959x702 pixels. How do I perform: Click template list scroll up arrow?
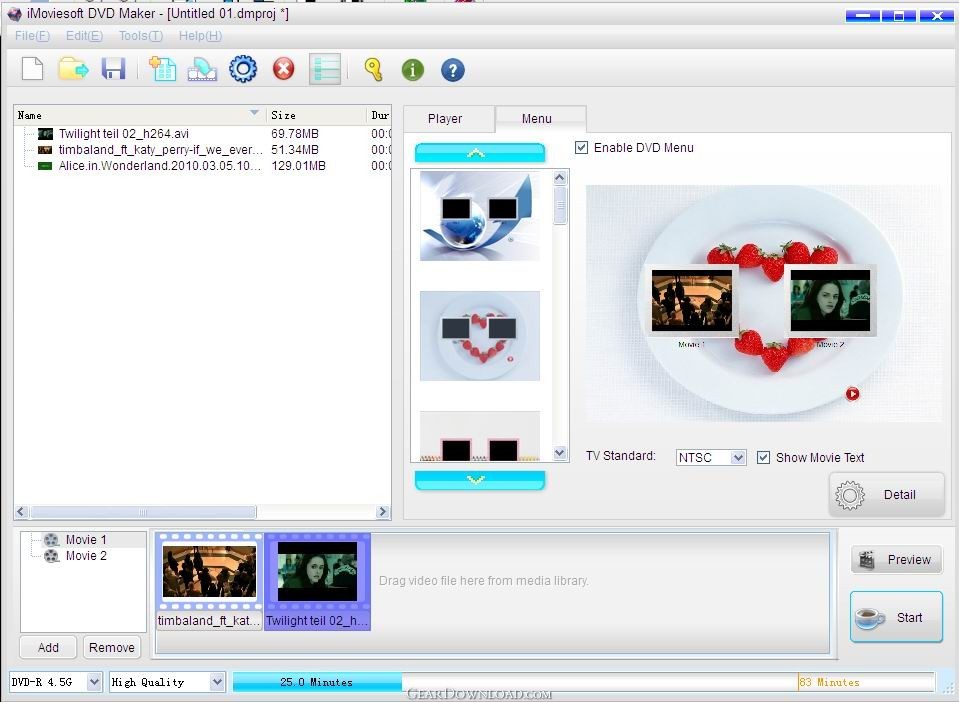point(560,178)
